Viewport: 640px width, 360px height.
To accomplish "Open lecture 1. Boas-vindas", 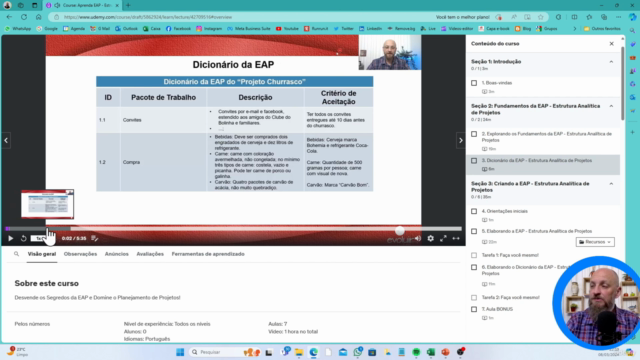I will click(x=497, y=83).
